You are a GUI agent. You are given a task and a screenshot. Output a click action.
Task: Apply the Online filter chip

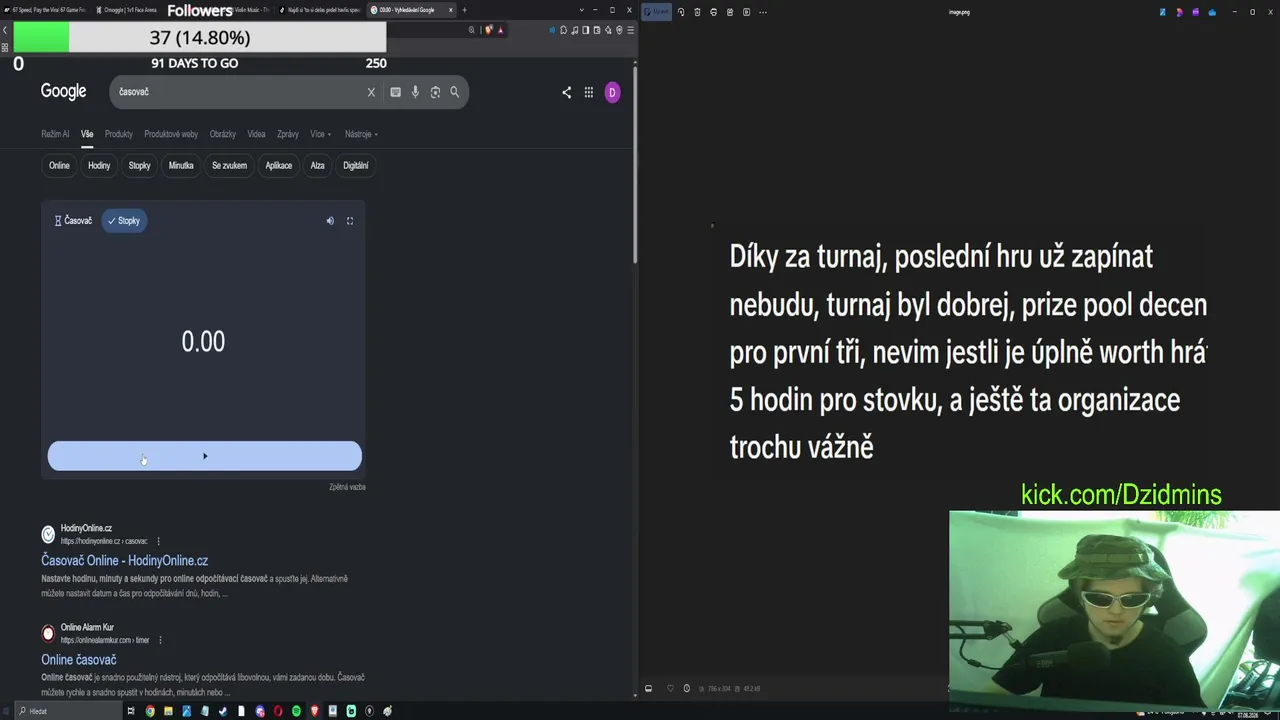pos(59,166)
